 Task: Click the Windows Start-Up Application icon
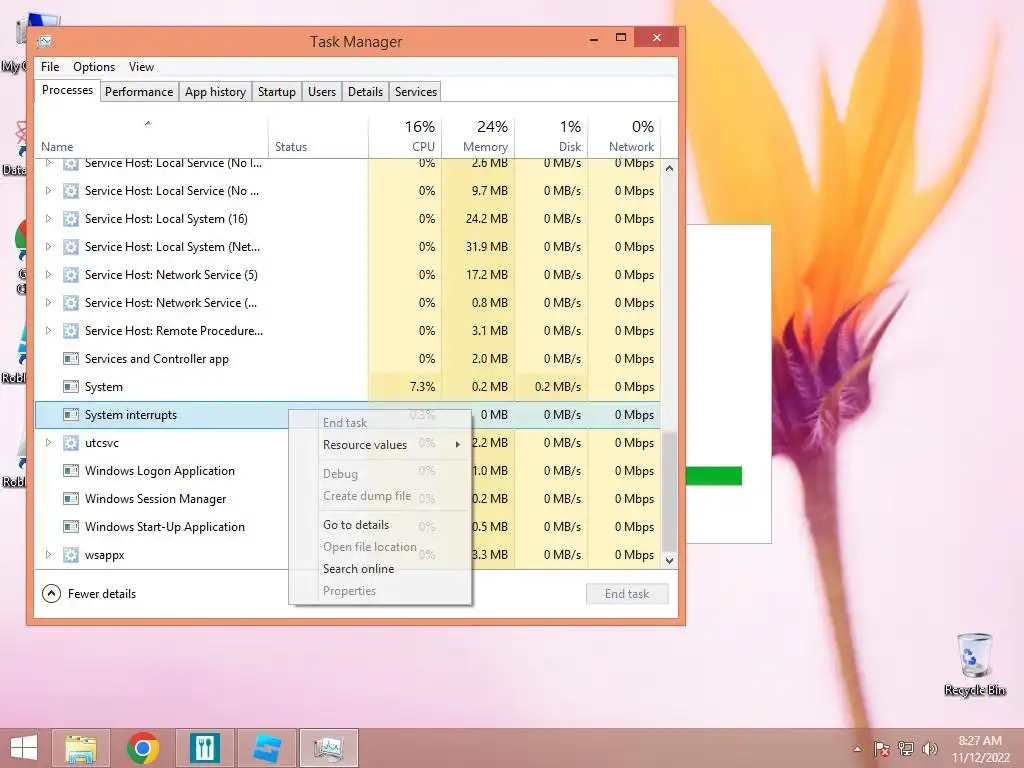[71, 527]
